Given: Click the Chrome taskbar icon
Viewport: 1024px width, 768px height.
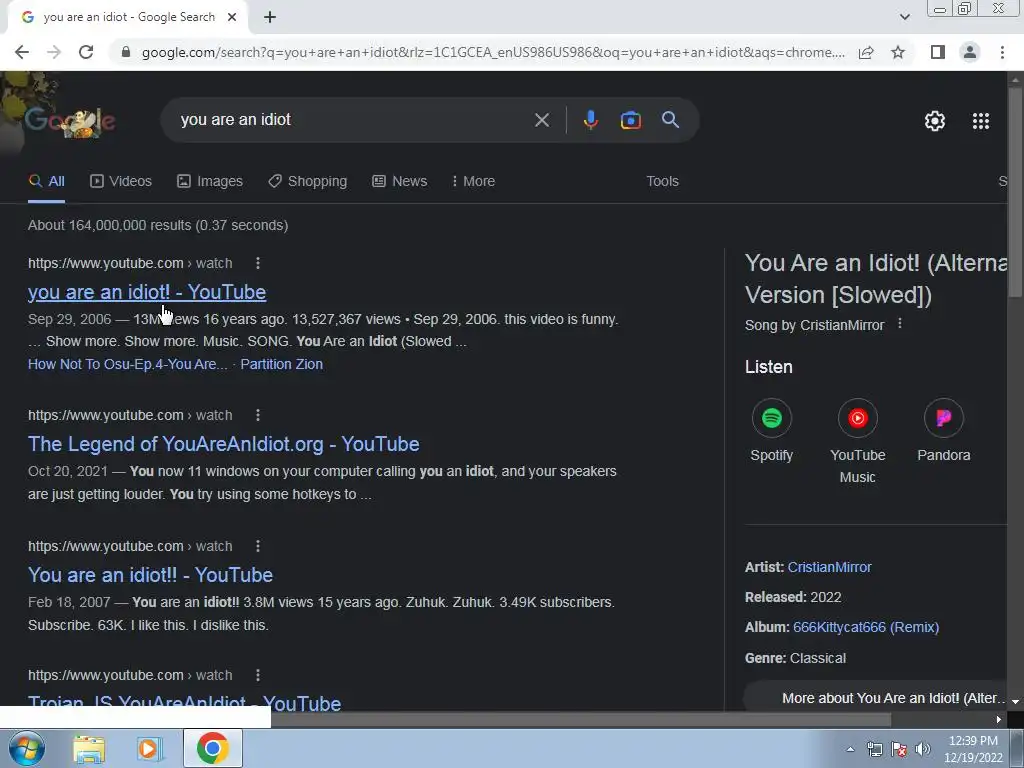Looking at the screenshot, I should point(212,748).
